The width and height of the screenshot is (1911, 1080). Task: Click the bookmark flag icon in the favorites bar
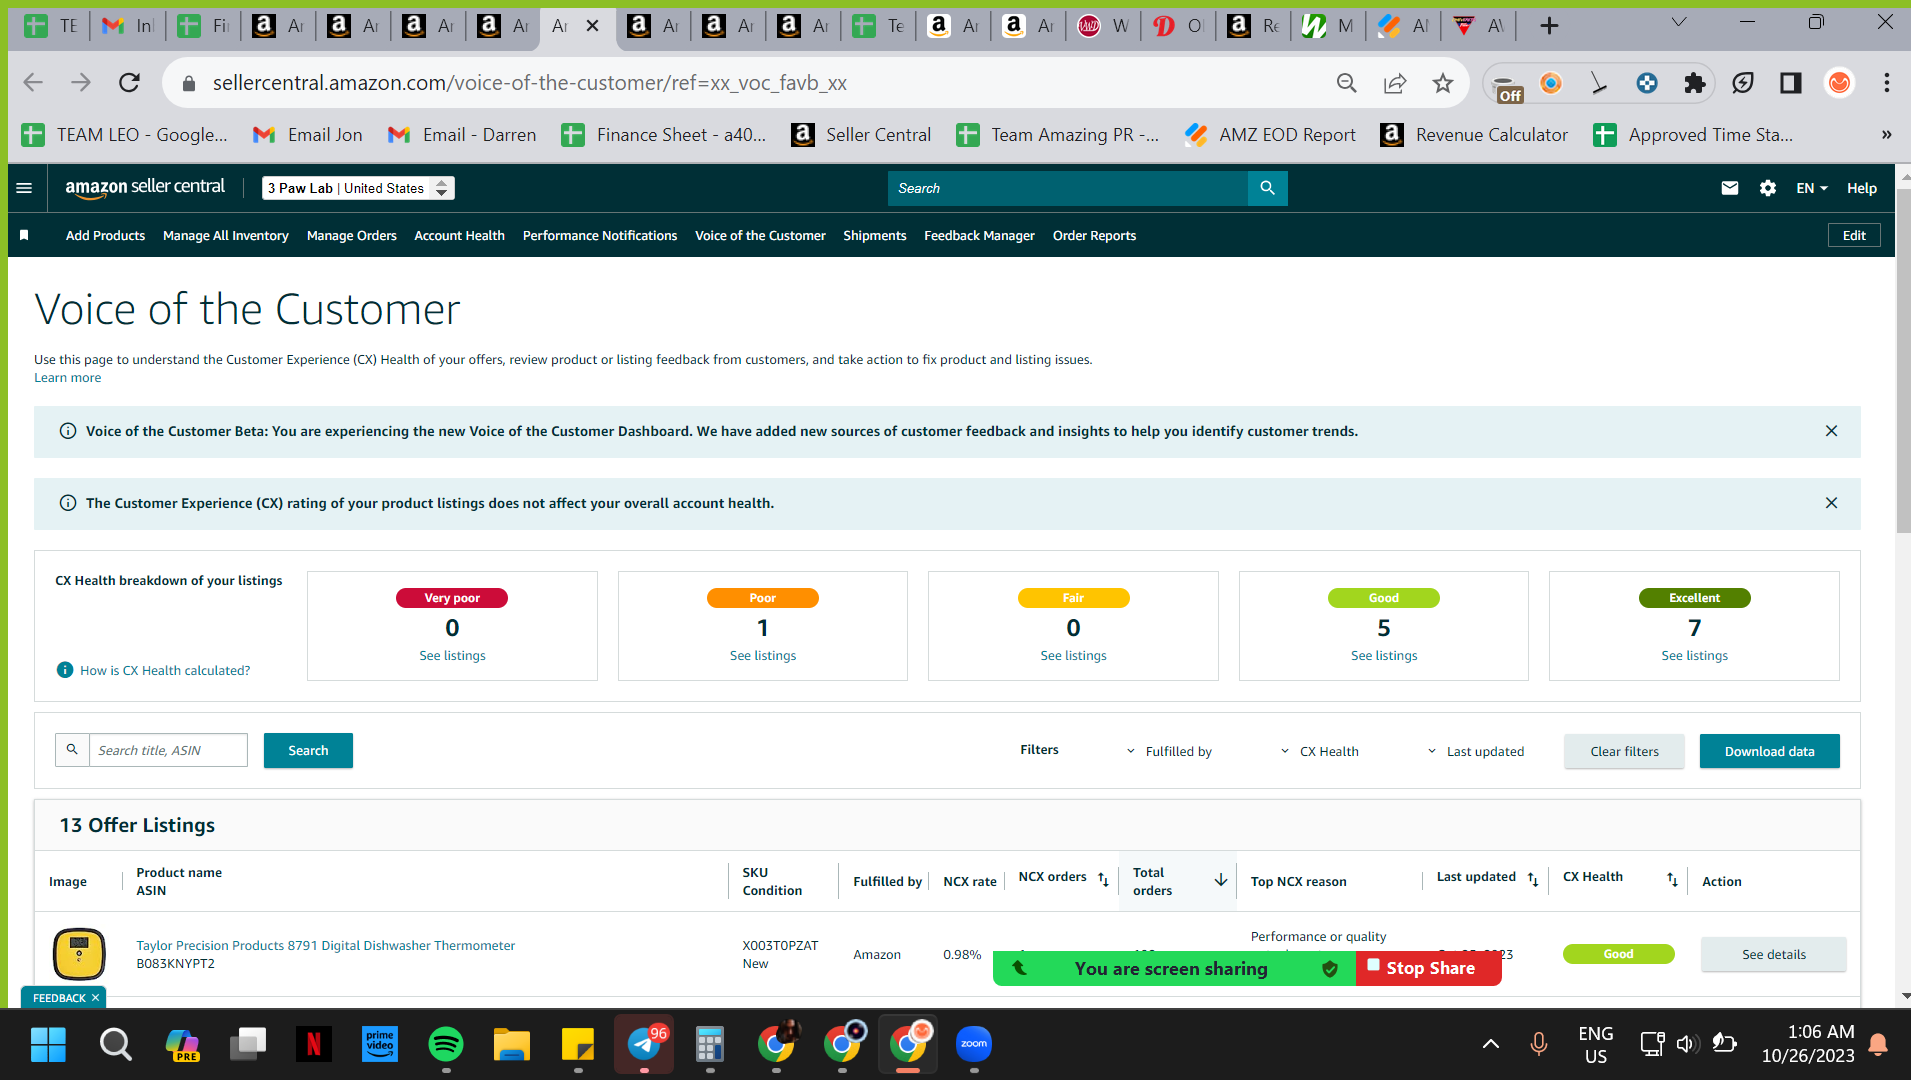24,235
